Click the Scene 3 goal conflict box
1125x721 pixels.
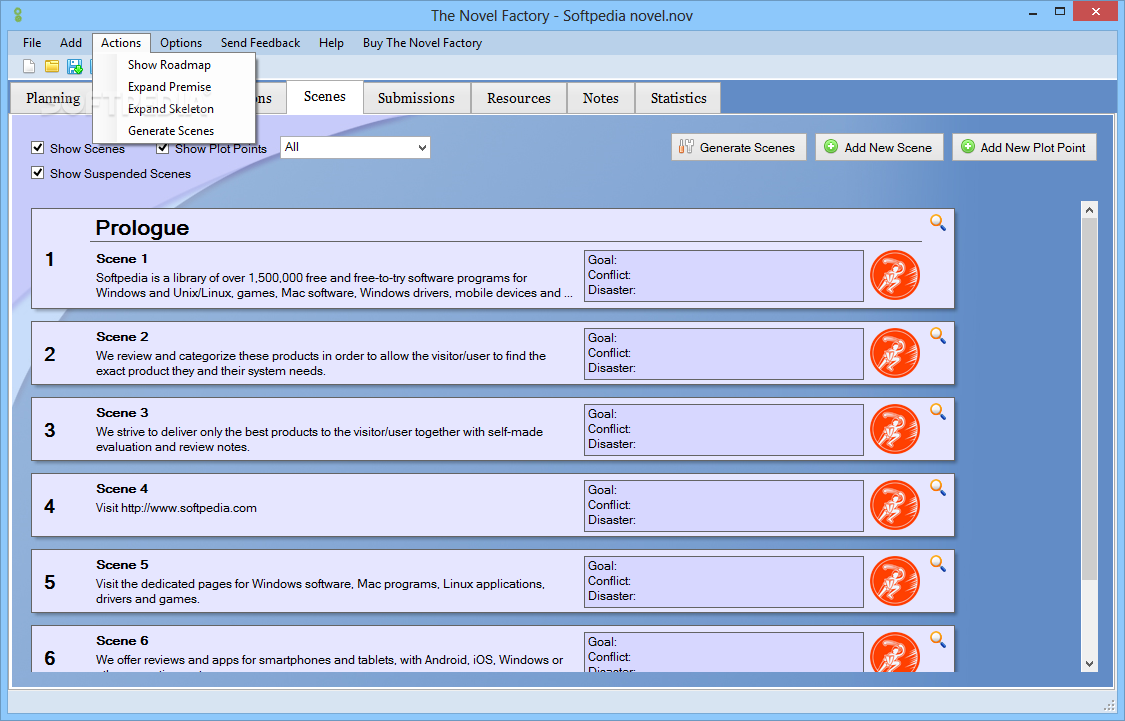pyautogui.click(x=724, y=430)
